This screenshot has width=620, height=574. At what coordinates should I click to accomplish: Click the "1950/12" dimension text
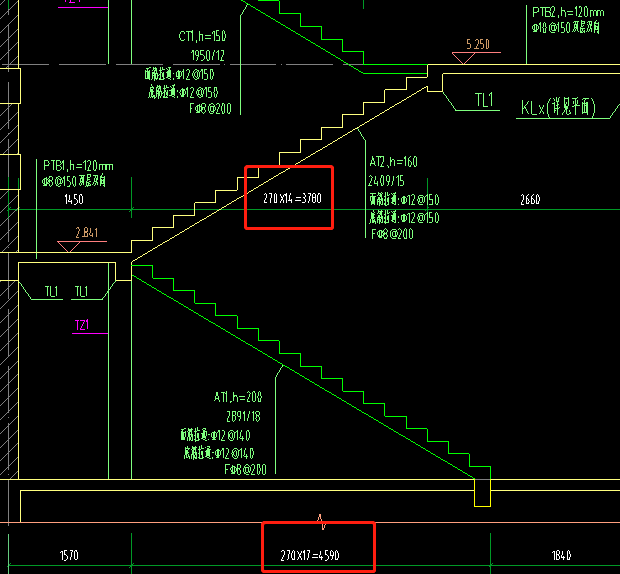click(208, 55)
